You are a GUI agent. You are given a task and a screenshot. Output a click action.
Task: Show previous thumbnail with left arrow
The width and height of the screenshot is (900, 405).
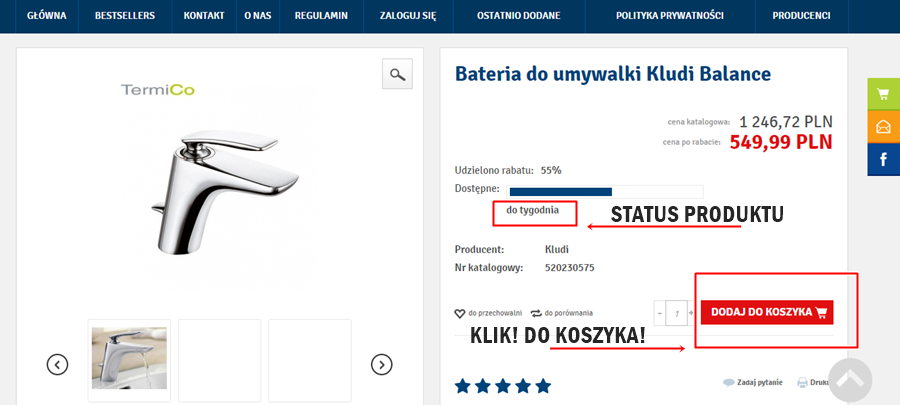coord(58,365)
